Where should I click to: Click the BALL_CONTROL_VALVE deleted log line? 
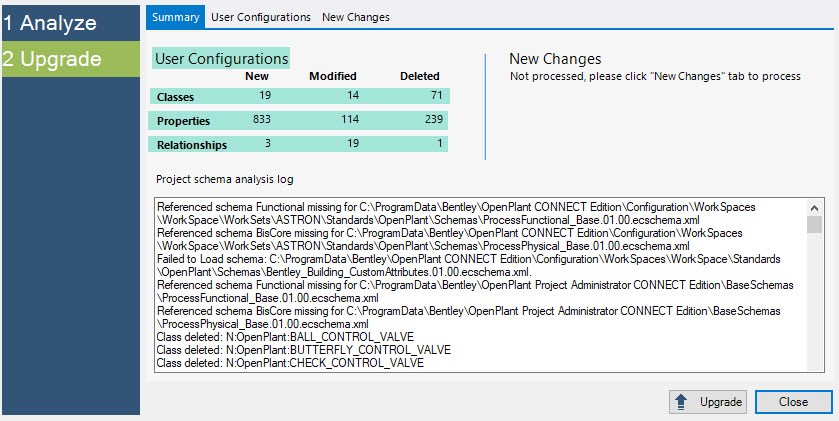[x=285, y=337]
